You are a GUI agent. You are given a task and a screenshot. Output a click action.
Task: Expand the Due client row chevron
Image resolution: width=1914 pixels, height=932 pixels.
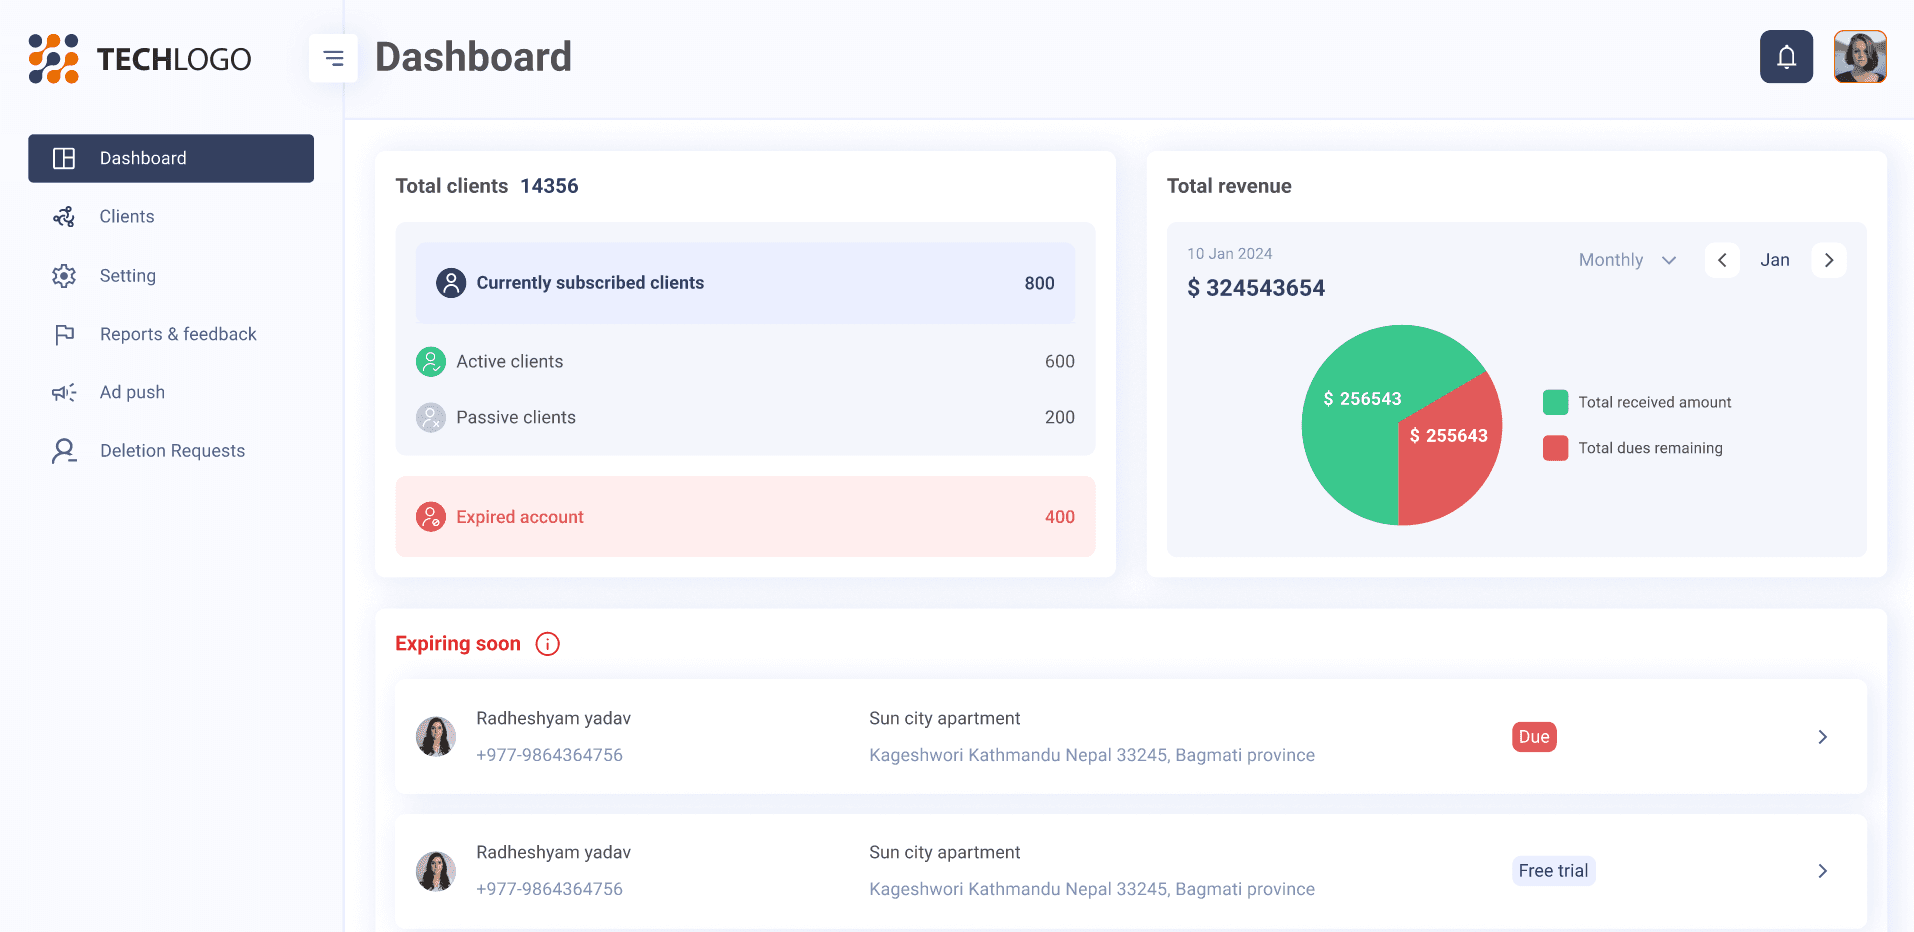point(1822,737)
